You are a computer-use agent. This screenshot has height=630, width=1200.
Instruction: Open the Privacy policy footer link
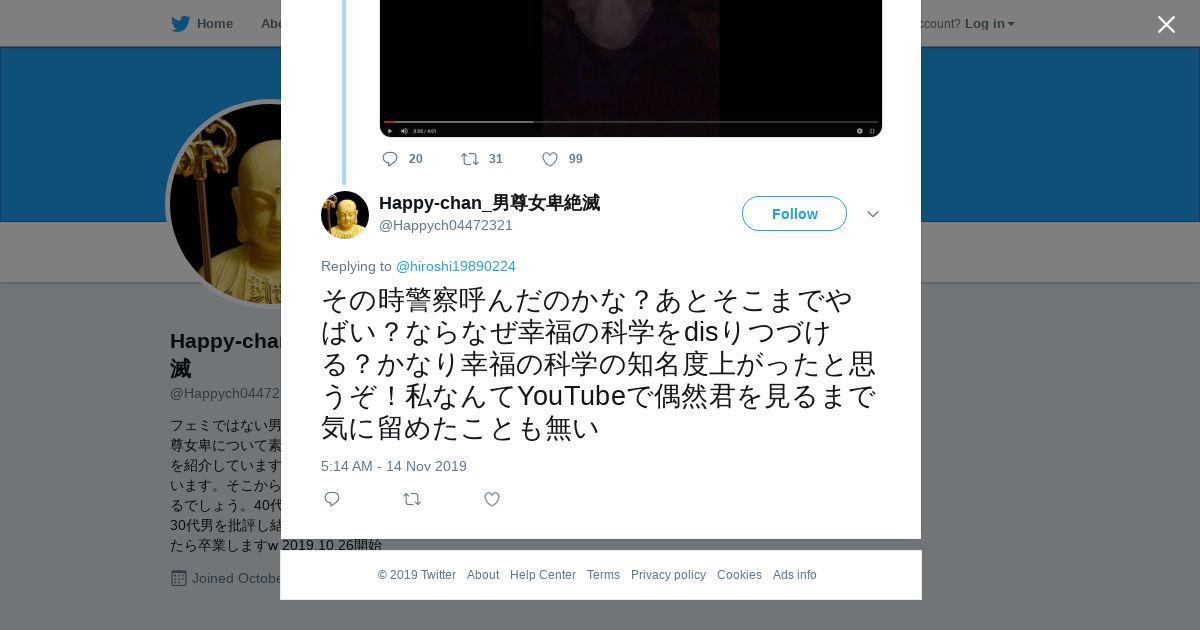668,575
